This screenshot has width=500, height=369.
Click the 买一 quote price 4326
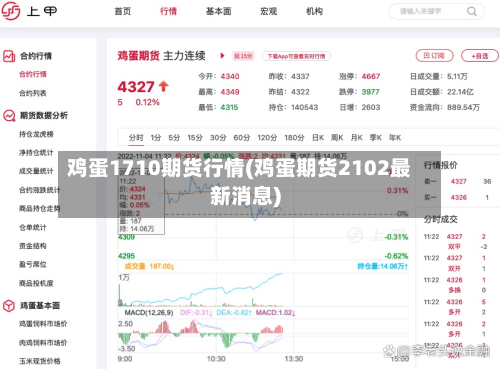[x=458, y=197]
